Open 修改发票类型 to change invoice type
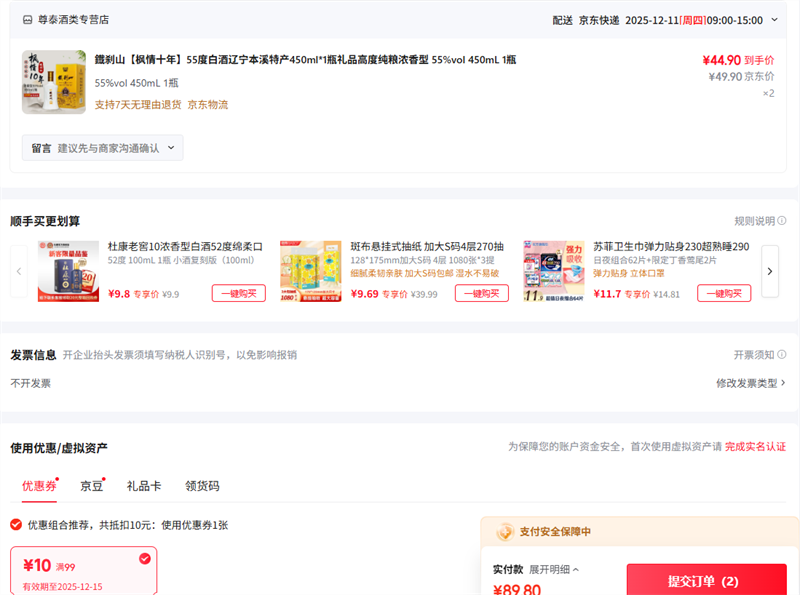 750,383
